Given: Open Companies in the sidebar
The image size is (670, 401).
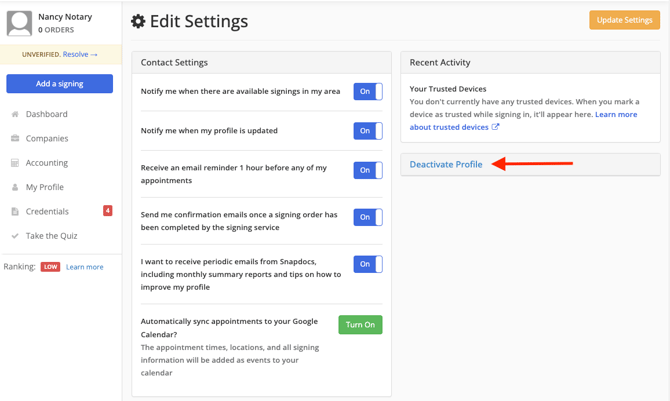Looking at the screenshot, I should [47, 139].
